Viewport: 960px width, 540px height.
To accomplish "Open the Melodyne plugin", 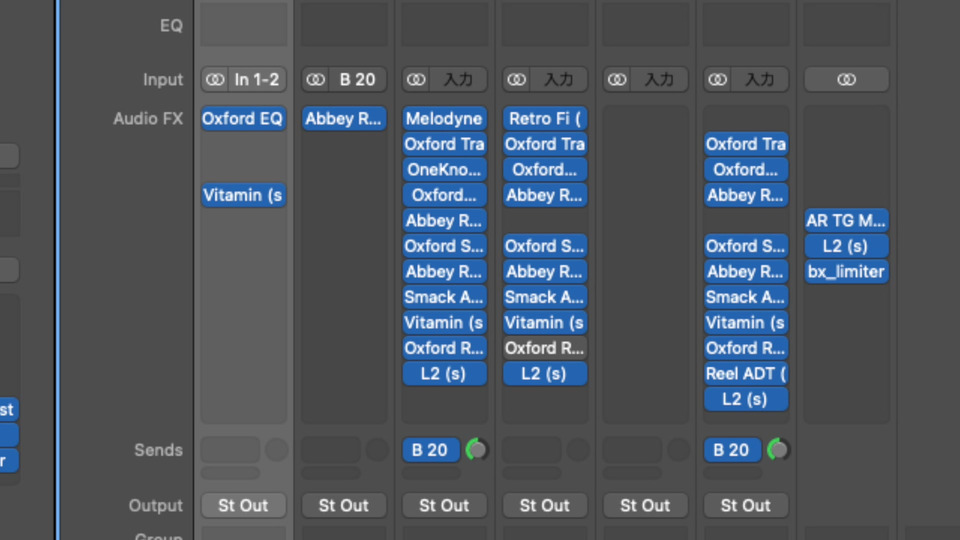I will (x=444, y=118).
